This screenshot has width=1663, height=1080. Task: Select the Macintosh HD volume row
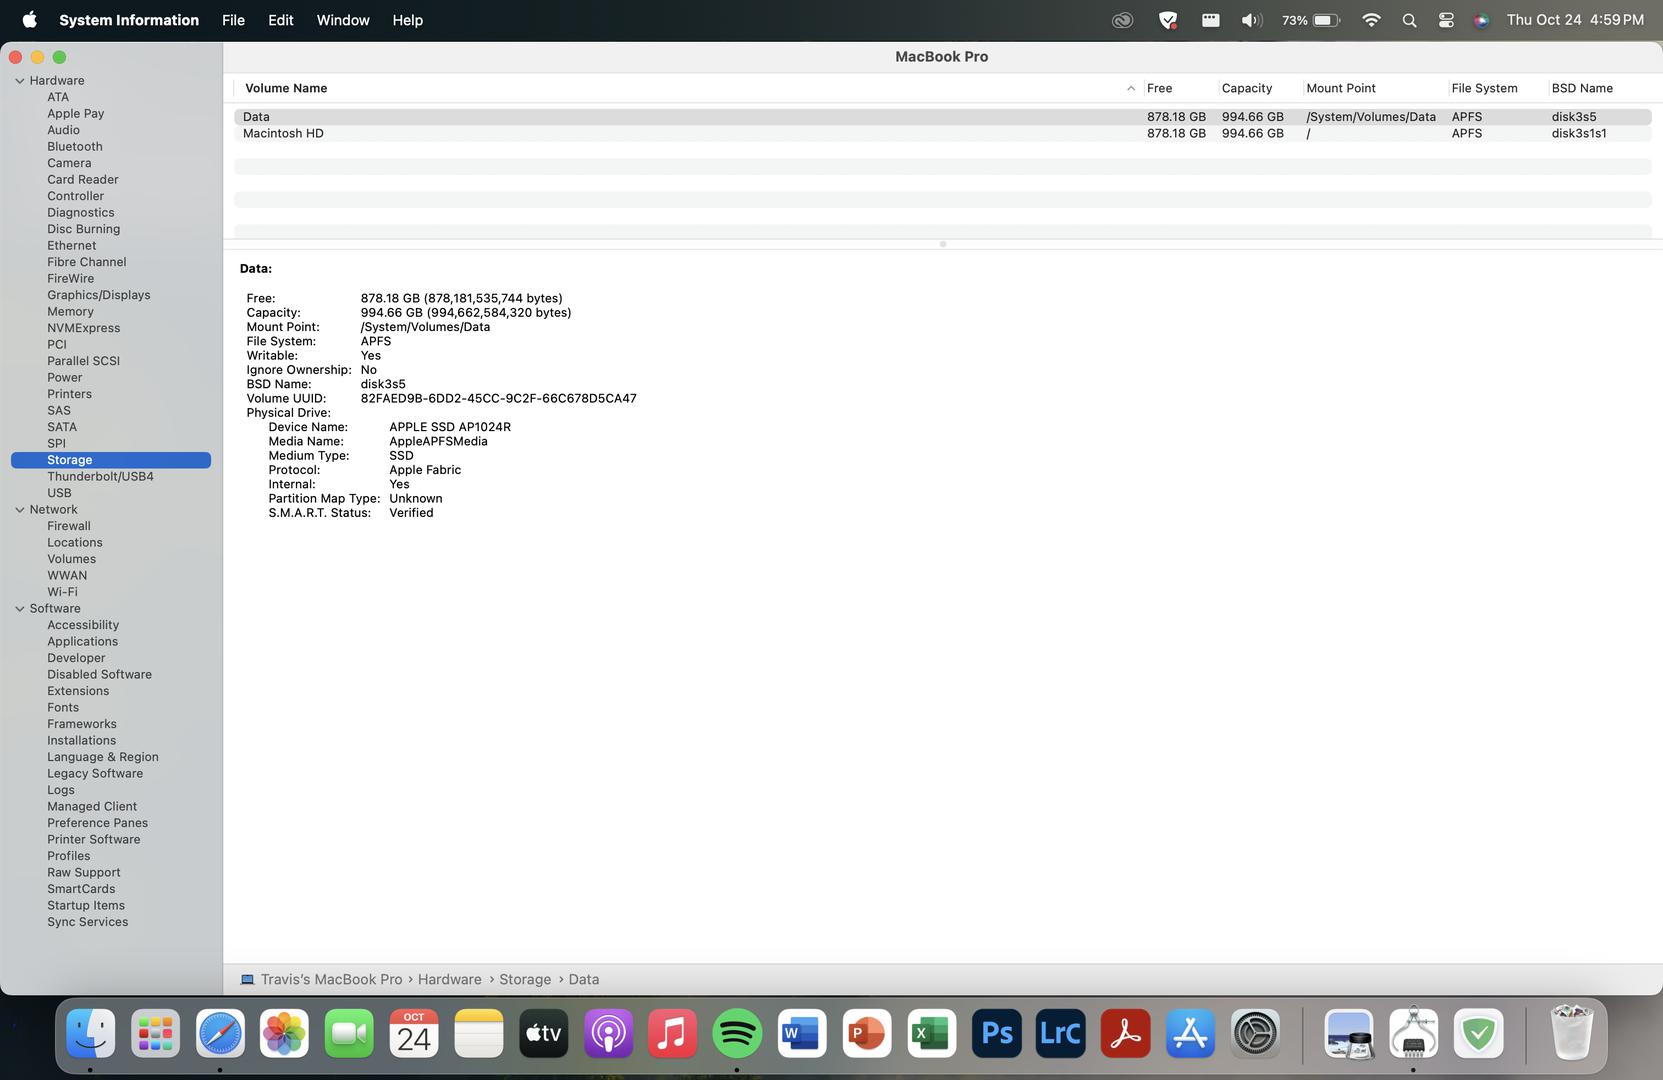[942, 133]
